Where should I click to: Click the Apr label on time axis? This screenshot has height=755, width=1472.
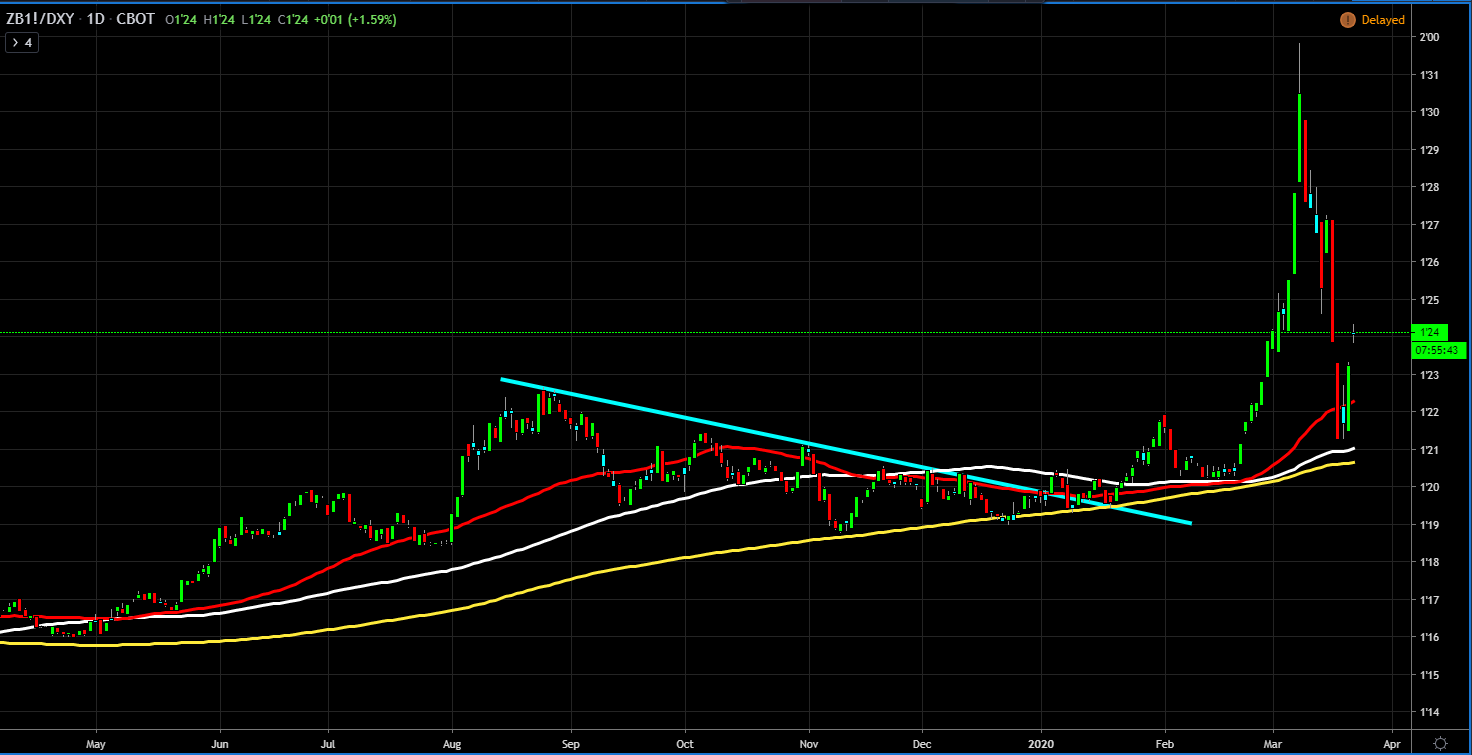pyautogui.click(x=1391, y=744)
